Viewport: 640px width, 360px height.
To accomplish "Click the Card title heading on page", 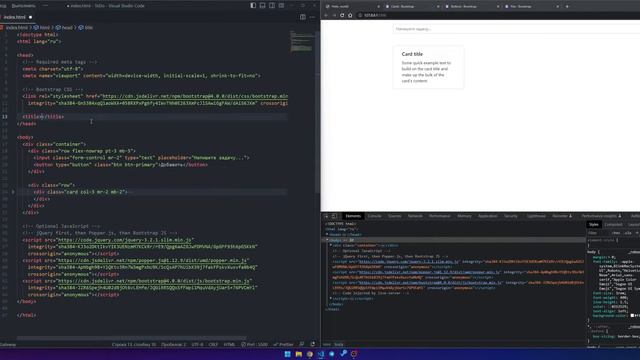I will point(412,54).
